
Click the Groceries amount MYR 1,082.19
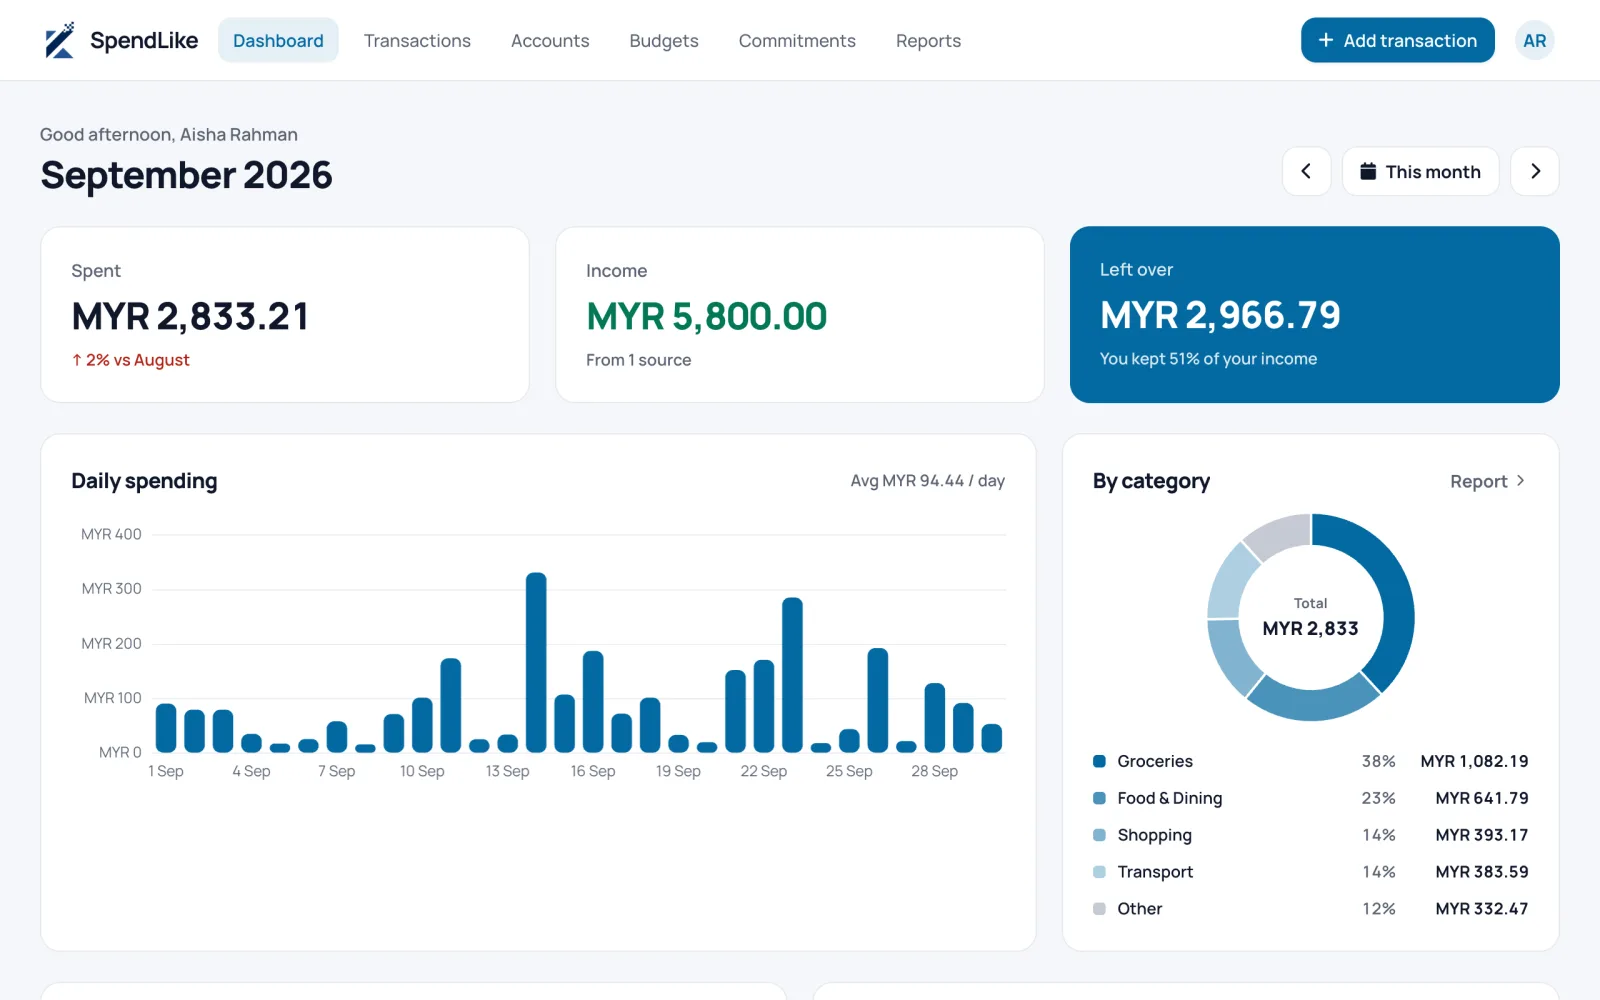click(1474, 761)
